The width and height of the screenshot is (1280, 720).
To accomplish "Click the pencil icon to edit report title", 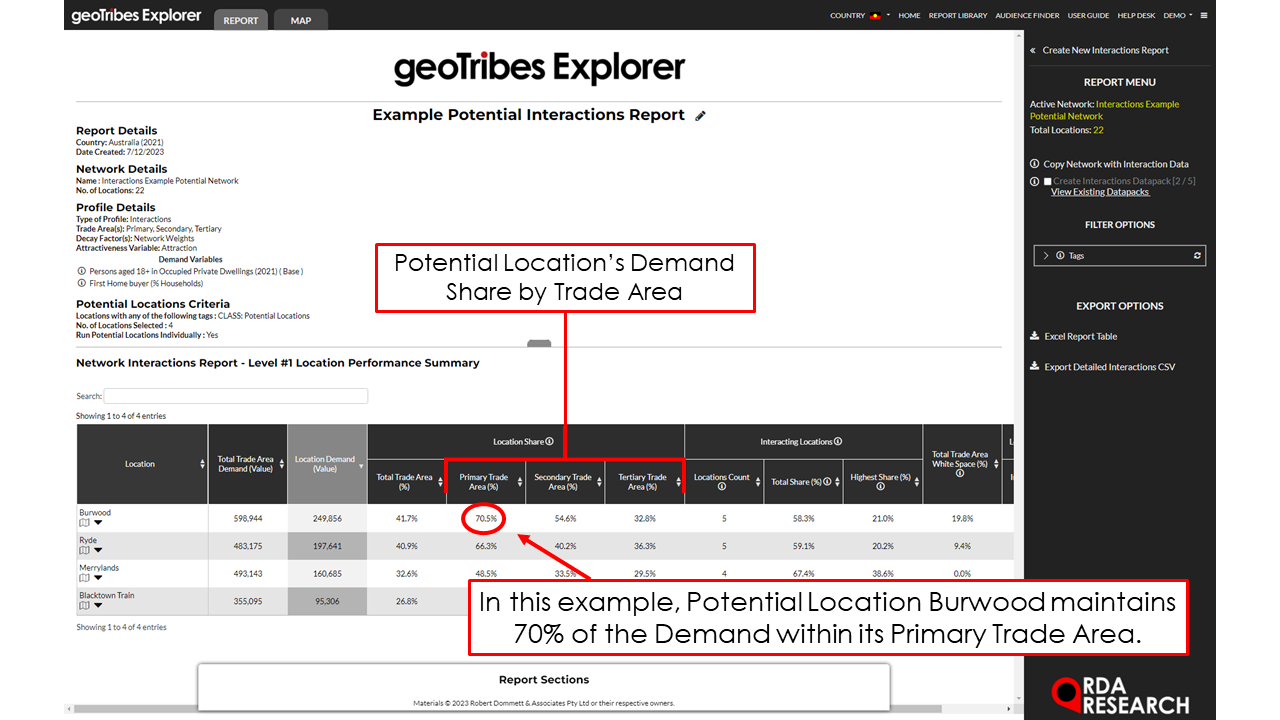I will [x=701, y=116].
